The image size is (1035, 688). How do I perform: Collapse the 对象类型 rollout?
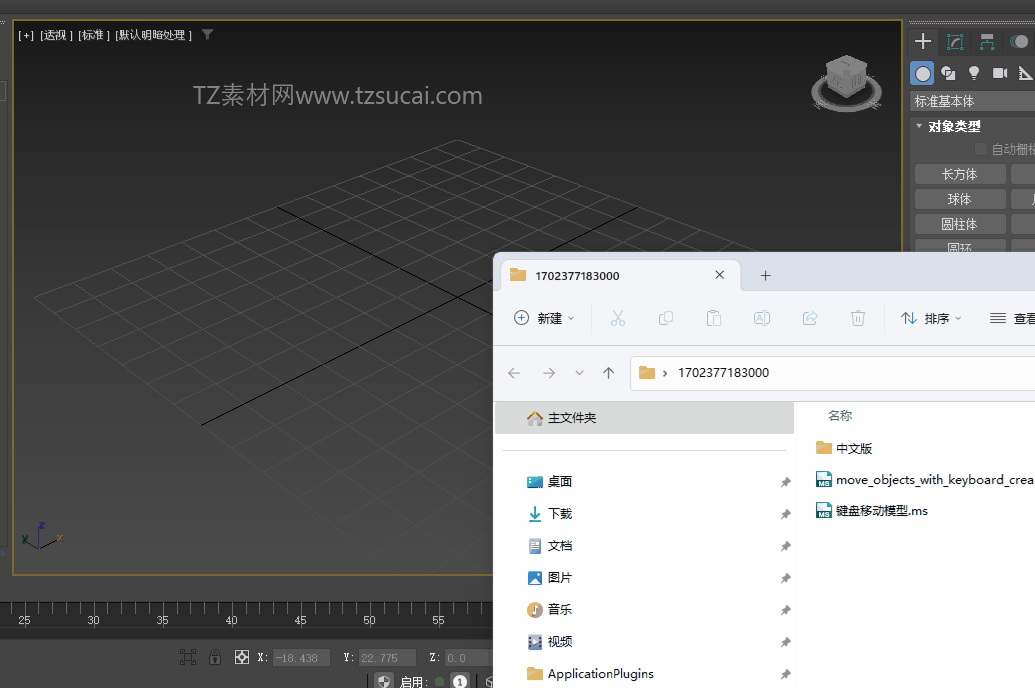coord(953,126)
